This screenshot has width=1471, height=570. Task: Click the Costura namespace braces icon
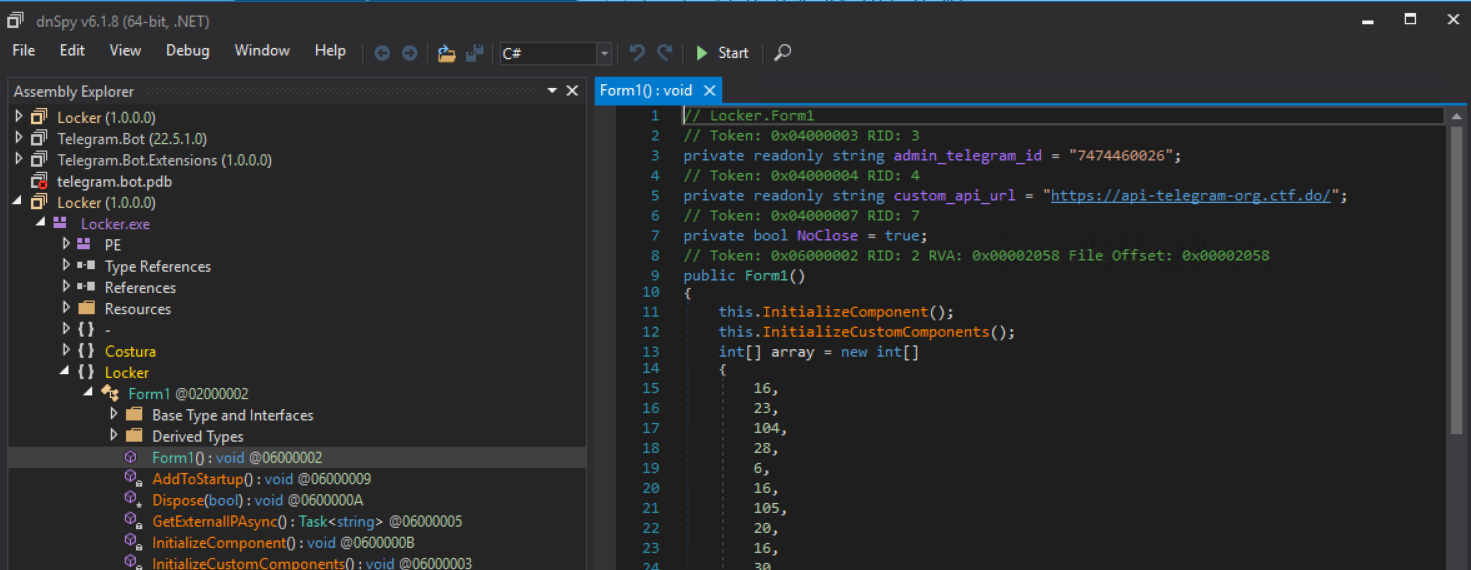[87, 351]
